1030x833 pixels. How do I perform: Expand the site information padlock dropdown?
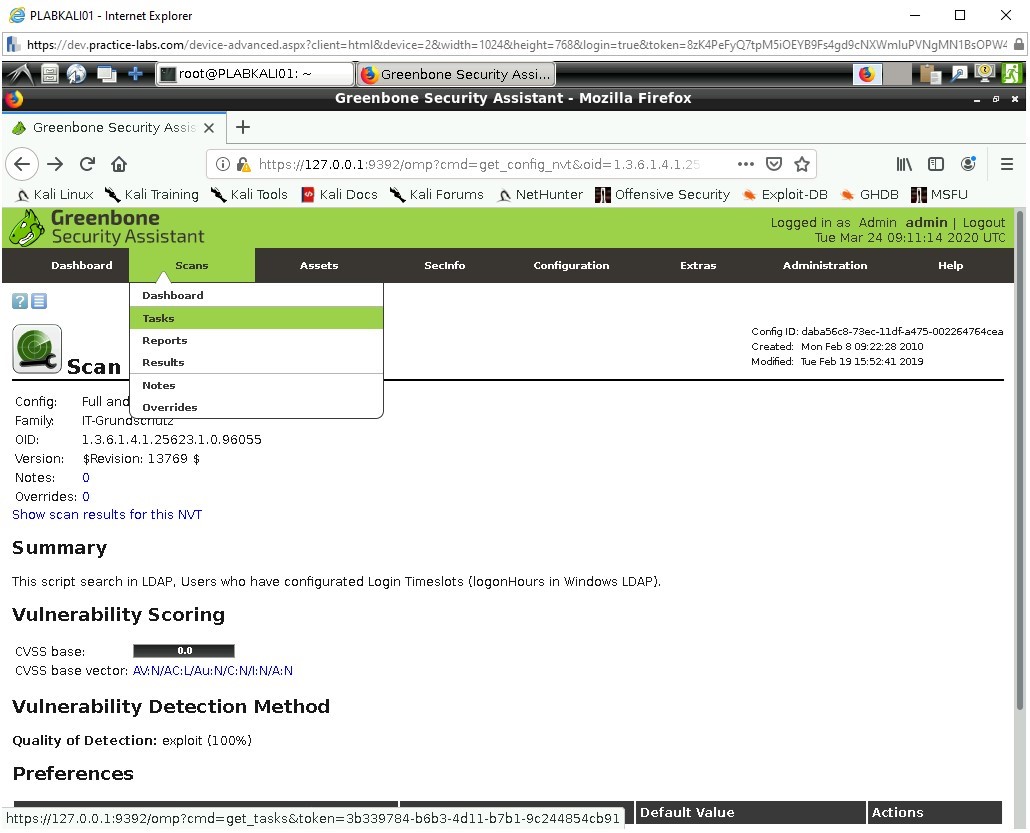coord(243,163)
